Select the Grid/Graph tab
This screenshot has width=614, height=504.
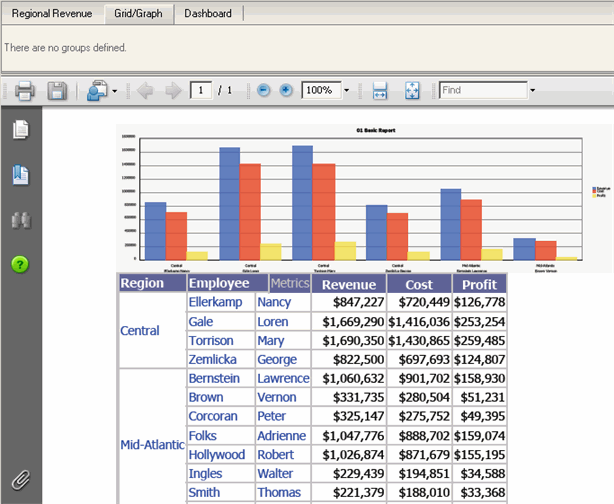click(138, 14)
